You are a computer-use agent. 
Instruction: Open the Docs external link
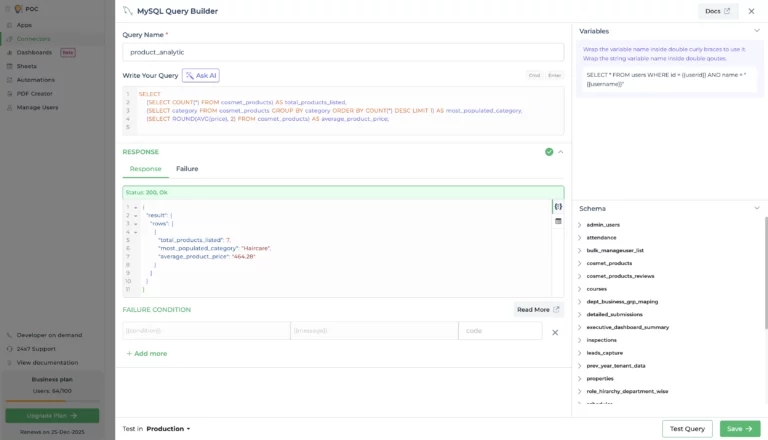717,11
